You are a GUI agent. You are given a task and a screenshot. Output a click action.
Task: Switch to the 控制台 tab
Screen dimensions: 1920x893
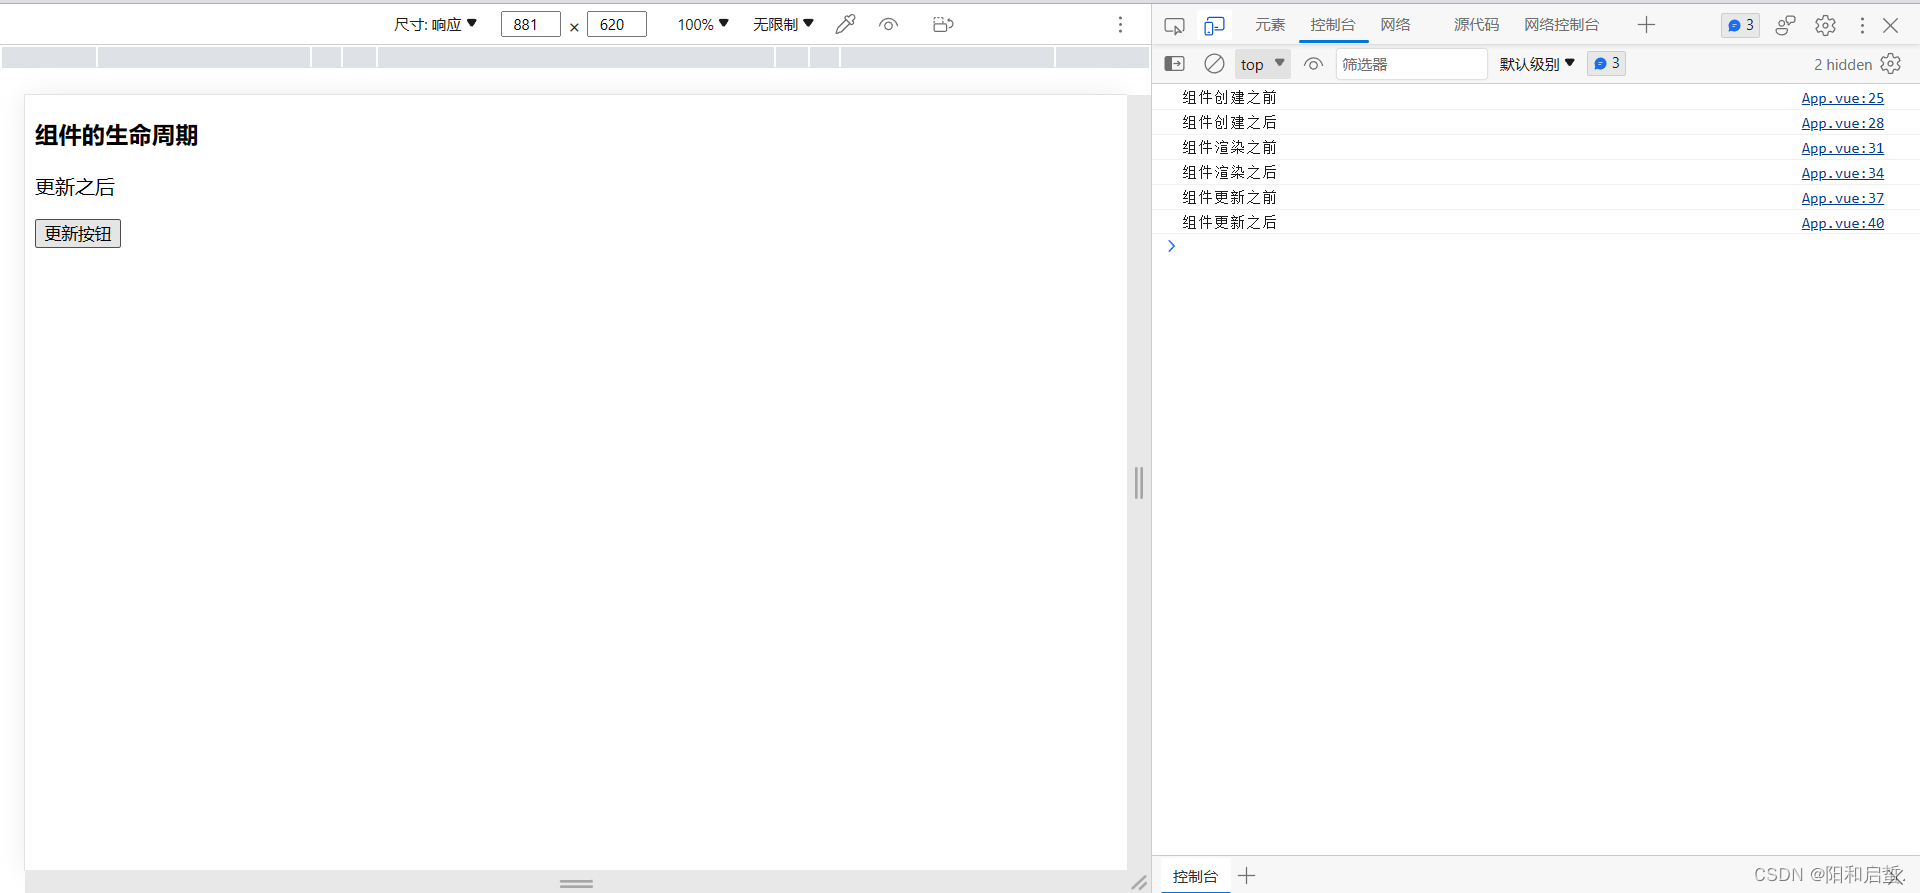[1333, 25]
